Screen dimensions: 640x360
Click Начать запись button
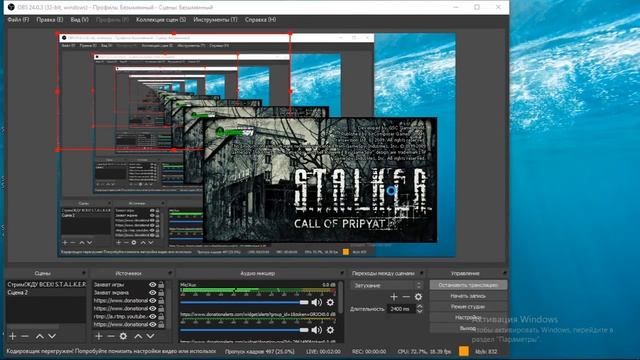(x=468, y=296)
